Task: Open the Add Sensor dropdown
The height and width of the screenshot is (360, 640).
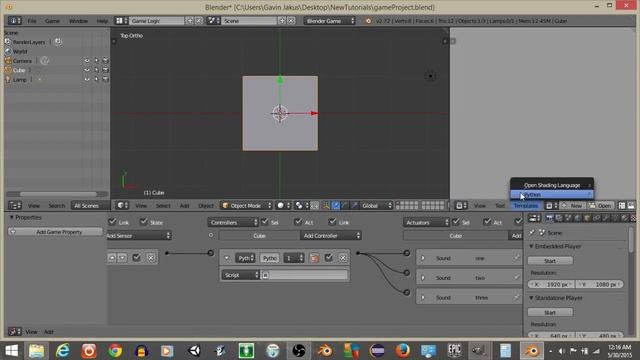Action: point(139,236)
